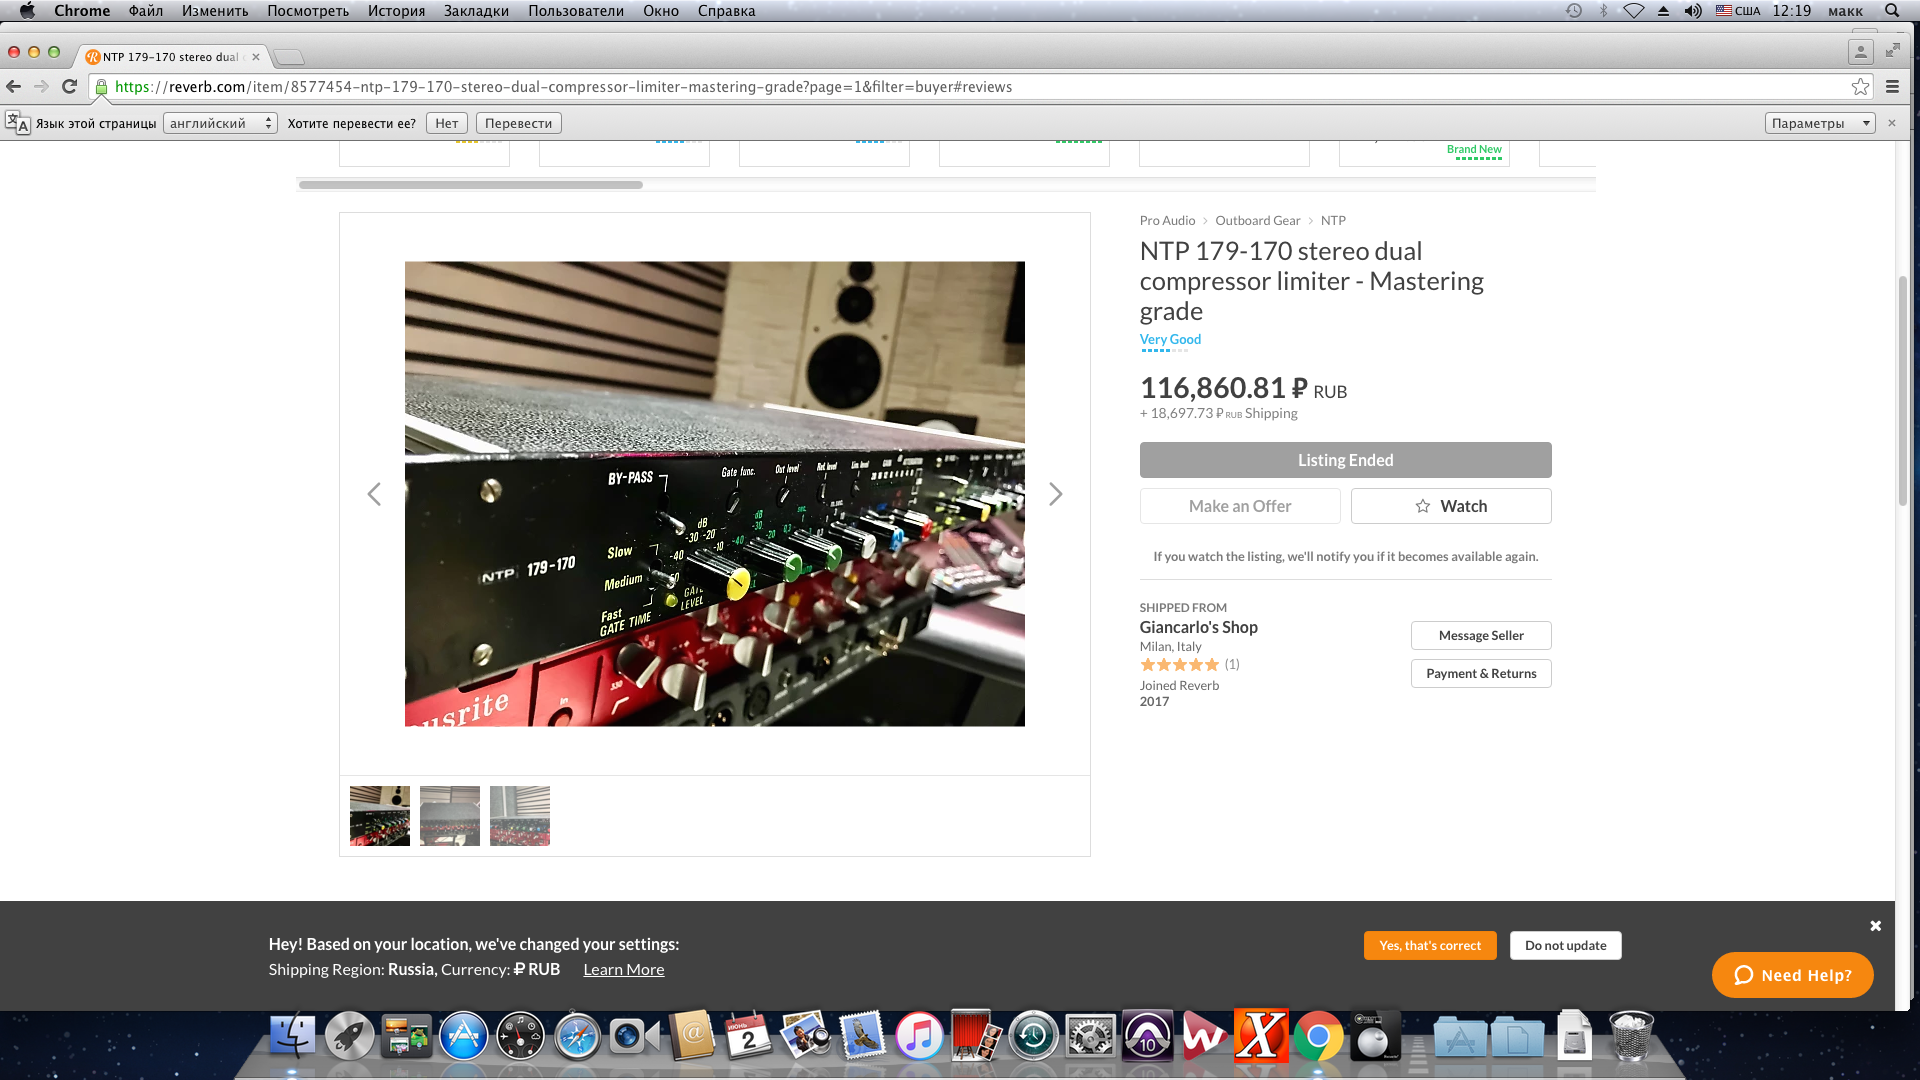Select the third product photo thumbnail

(x=520, y=816)
